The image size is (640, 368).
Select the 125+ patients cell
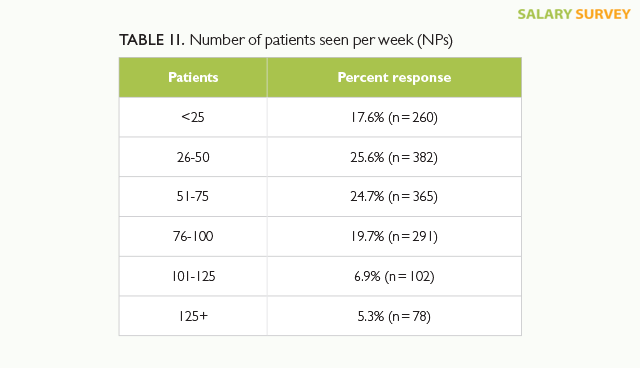[193, 316]
